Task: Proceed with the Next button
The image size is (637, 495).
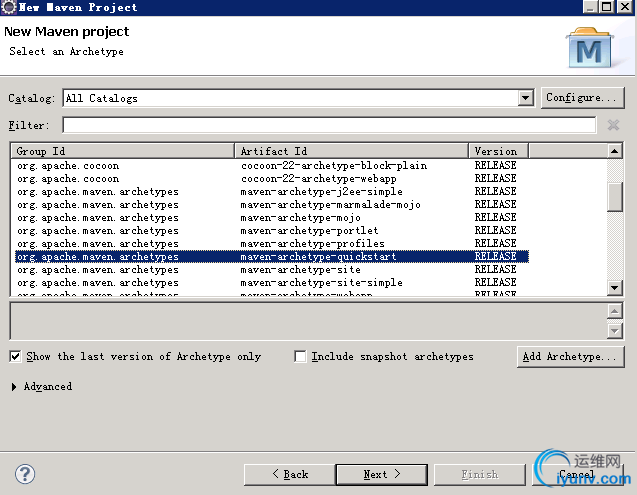Action: coord(381,474)
